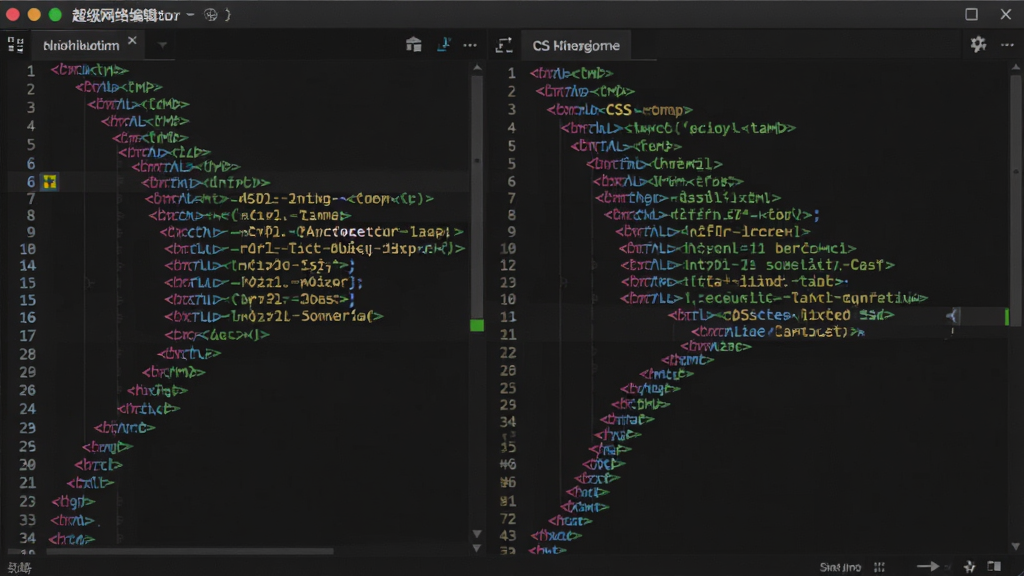Open the tab list dropdown arrow
1024x576 pixels.
(x=162, y=45)
